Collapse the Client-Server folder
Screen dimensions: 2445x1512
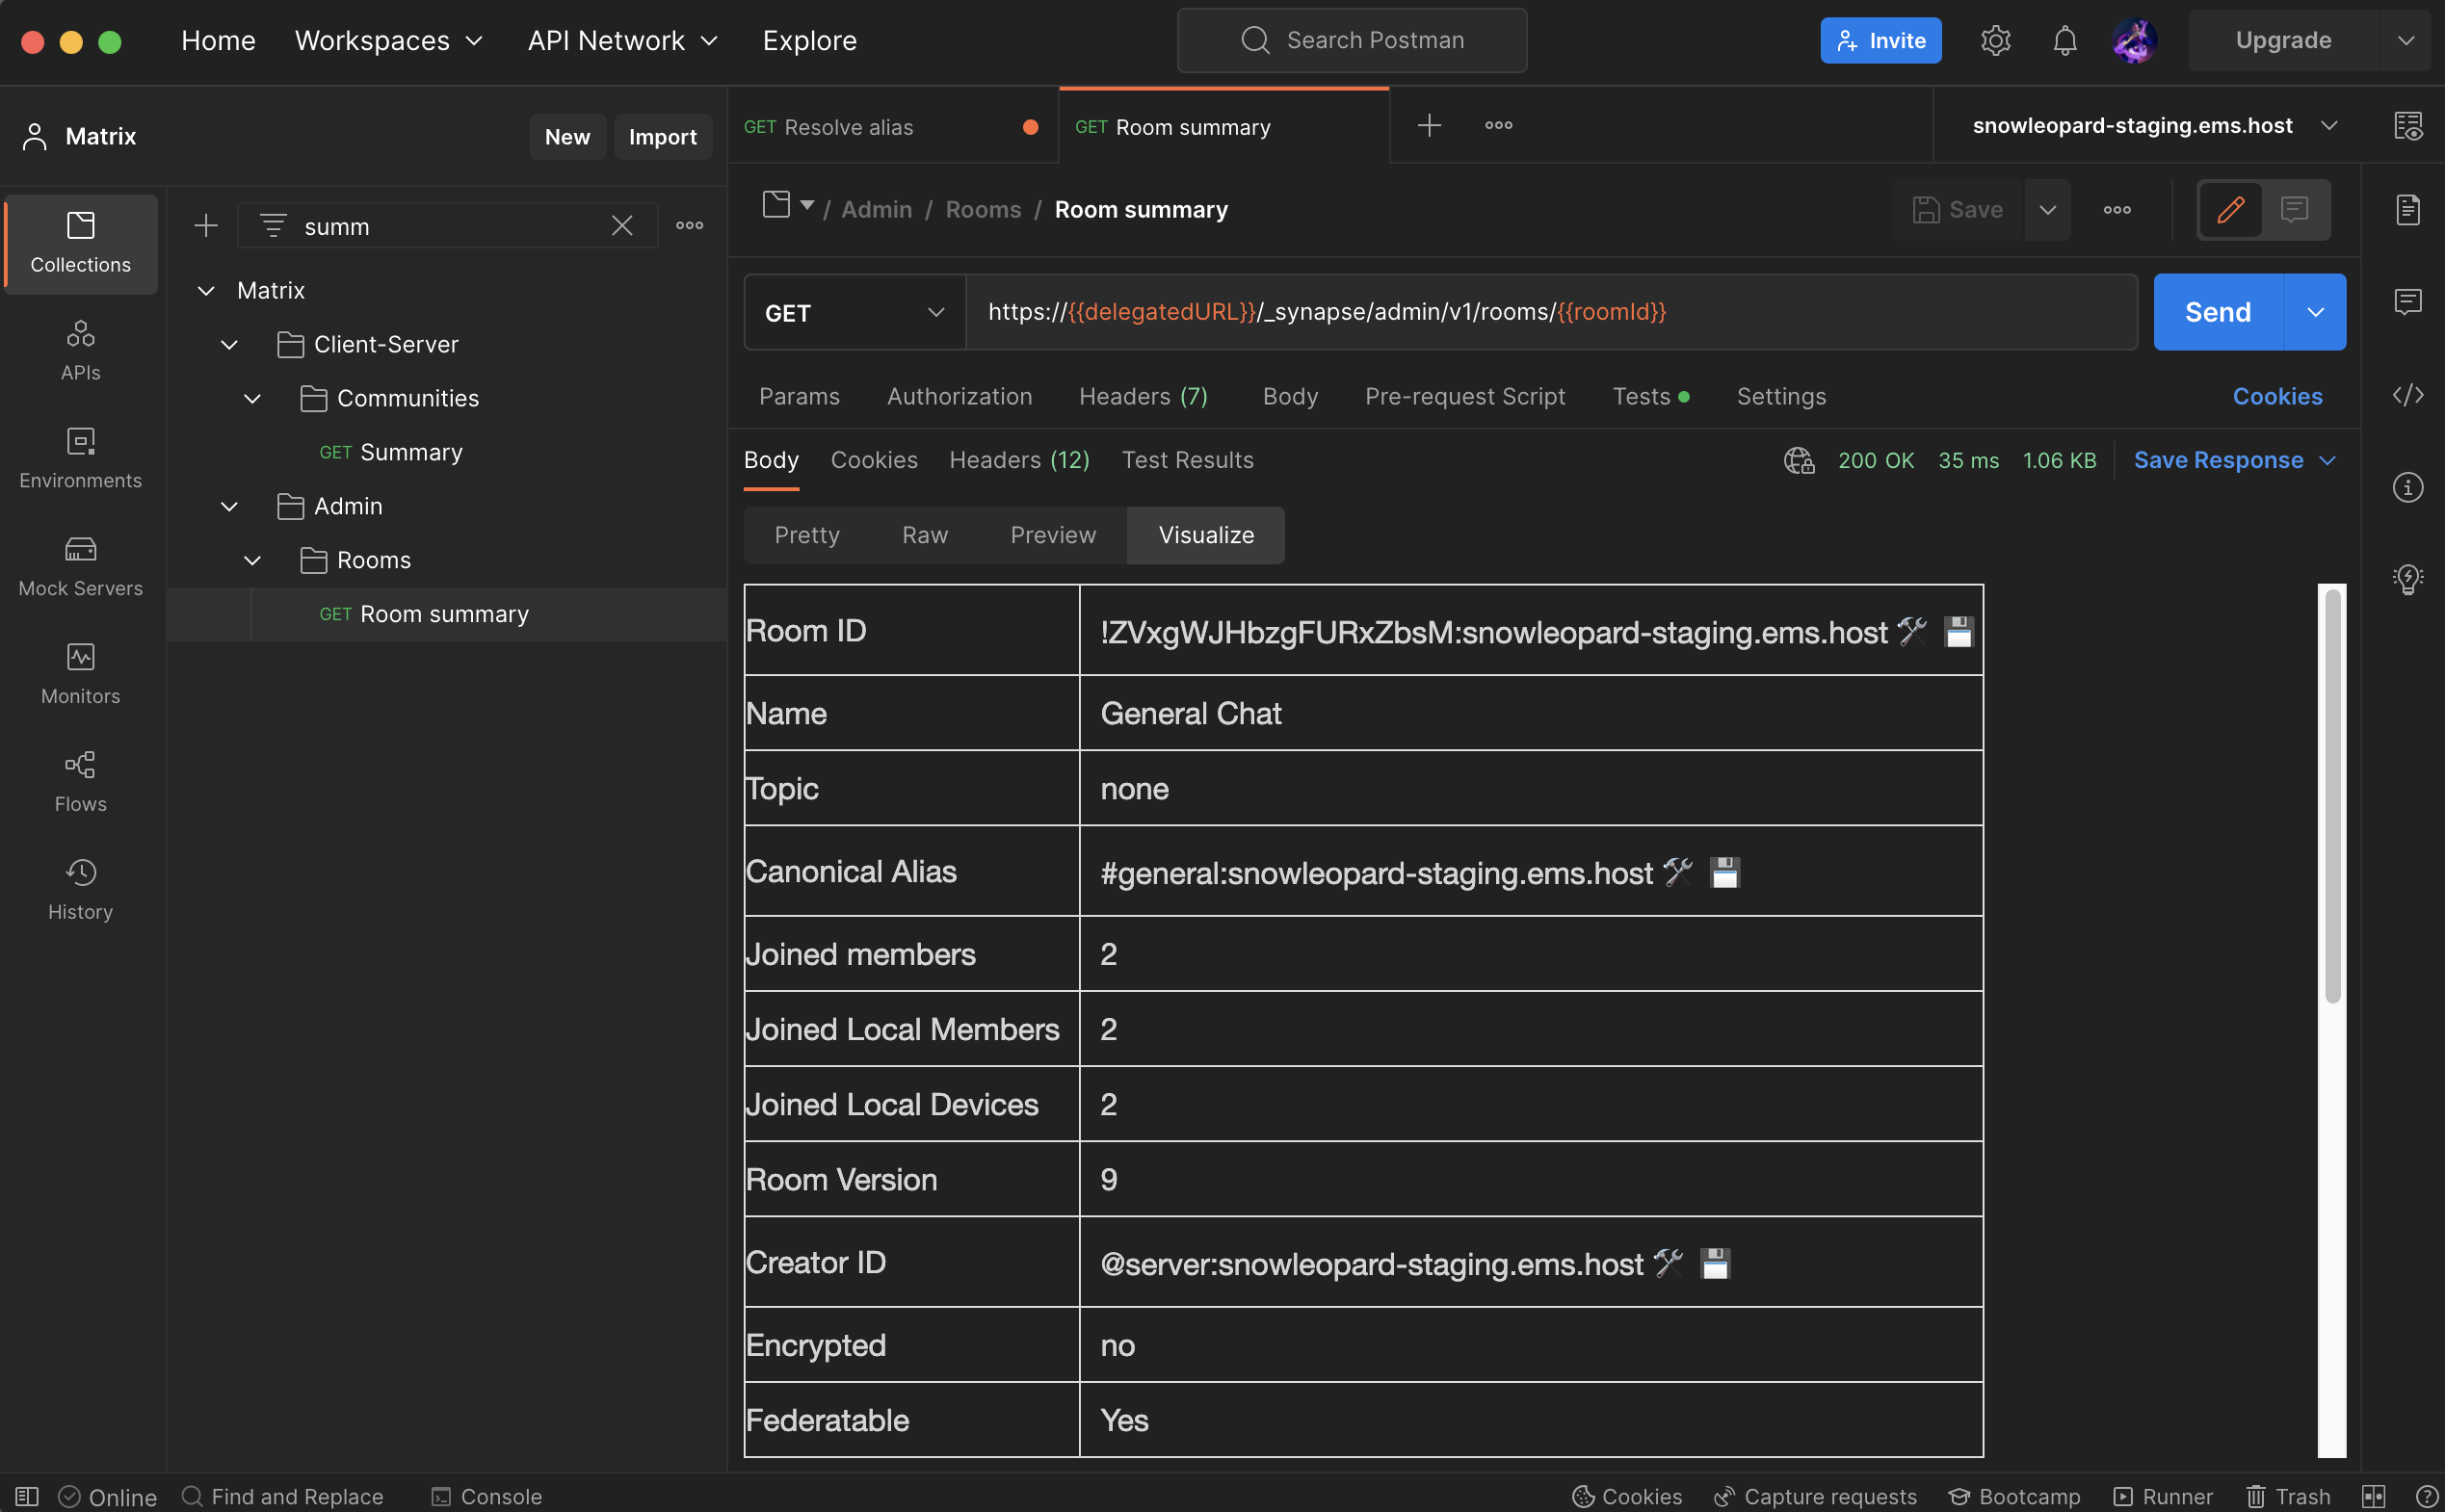[229, 344]
